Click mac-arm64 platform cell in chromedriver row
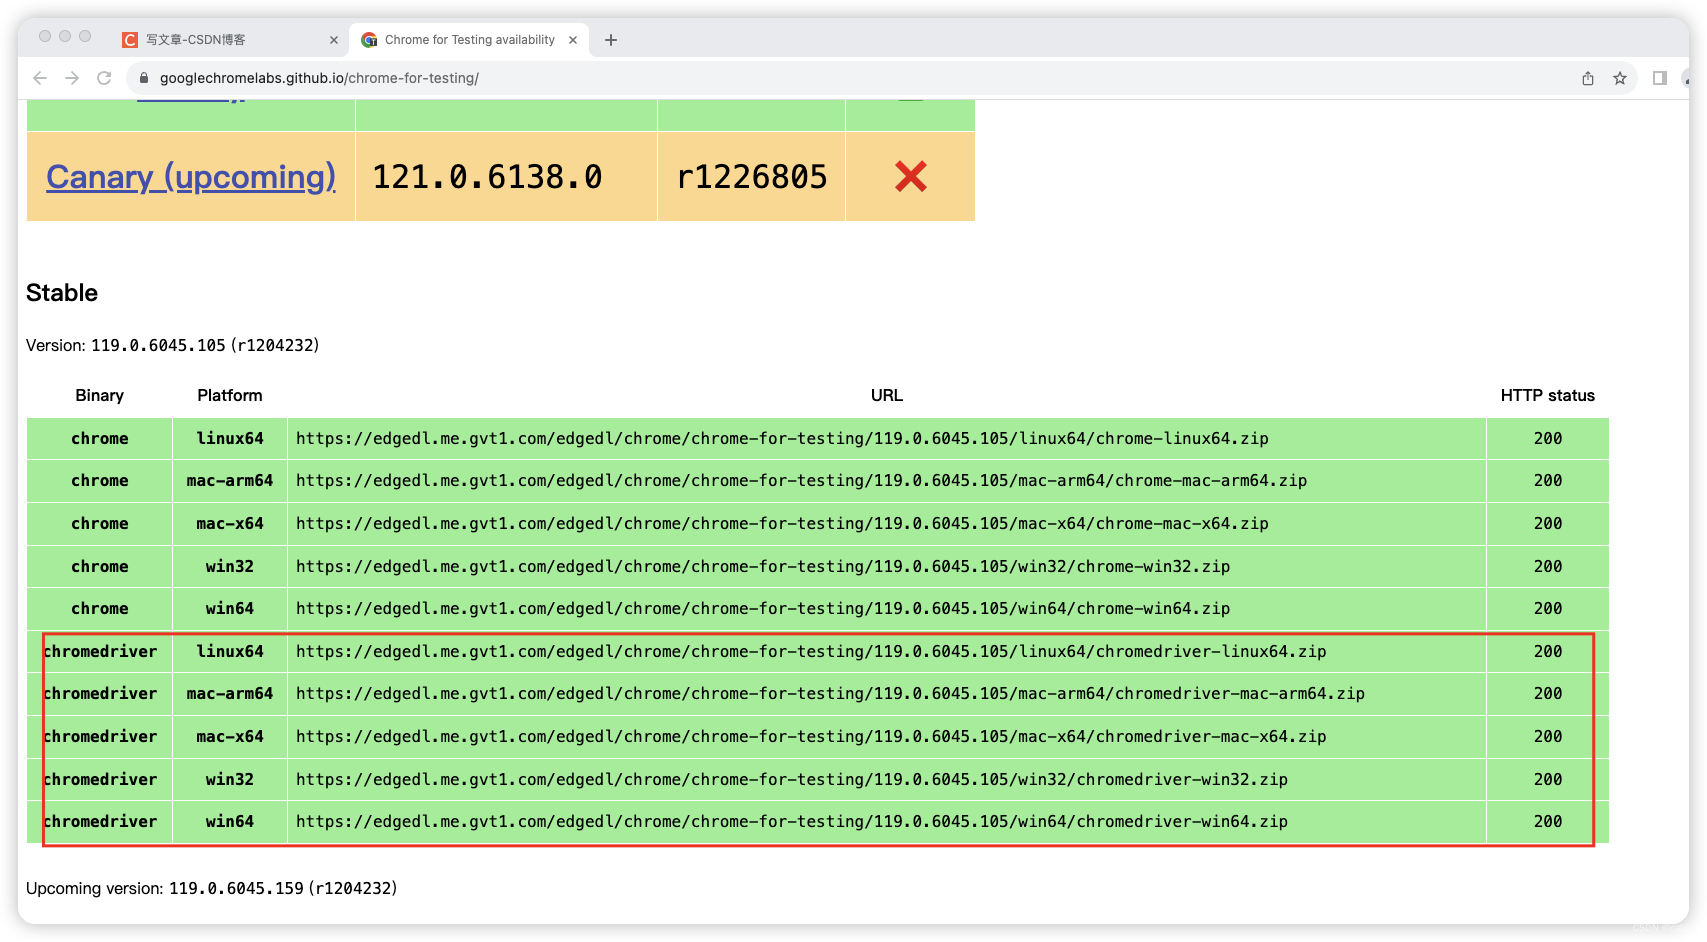Viewport: 1707px width, 942px height. coord(230,694)
